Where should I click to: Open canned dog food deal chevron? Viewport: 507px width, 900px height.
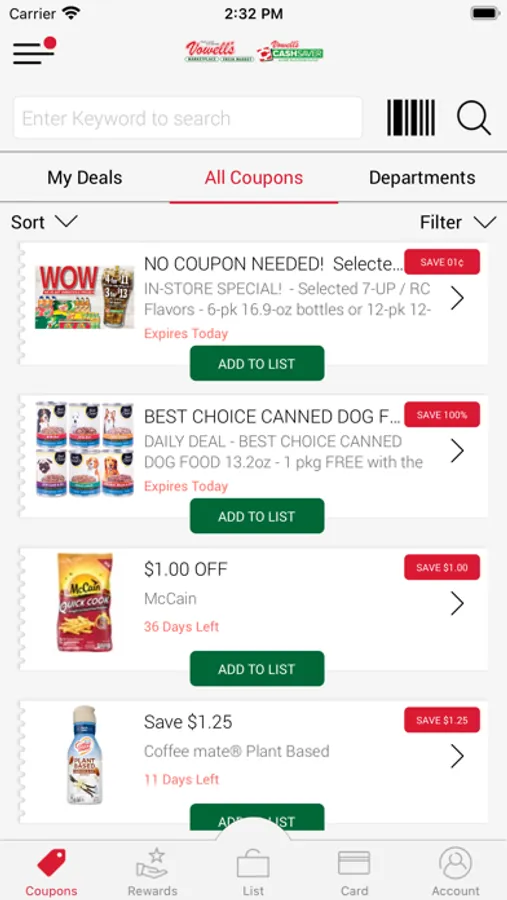pos(457,451)
